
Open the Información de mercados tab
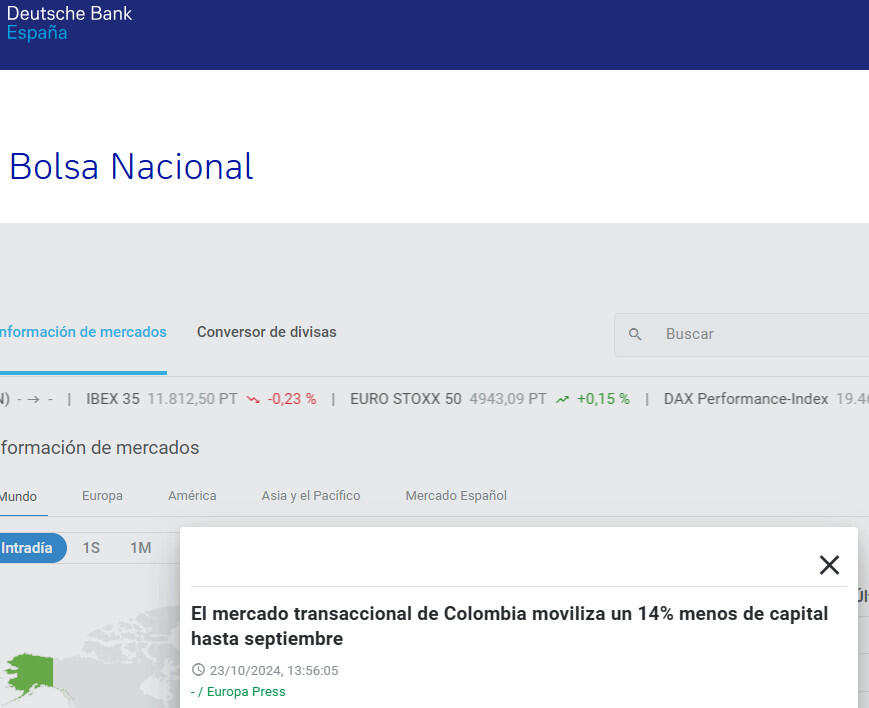tap(82, 332)
